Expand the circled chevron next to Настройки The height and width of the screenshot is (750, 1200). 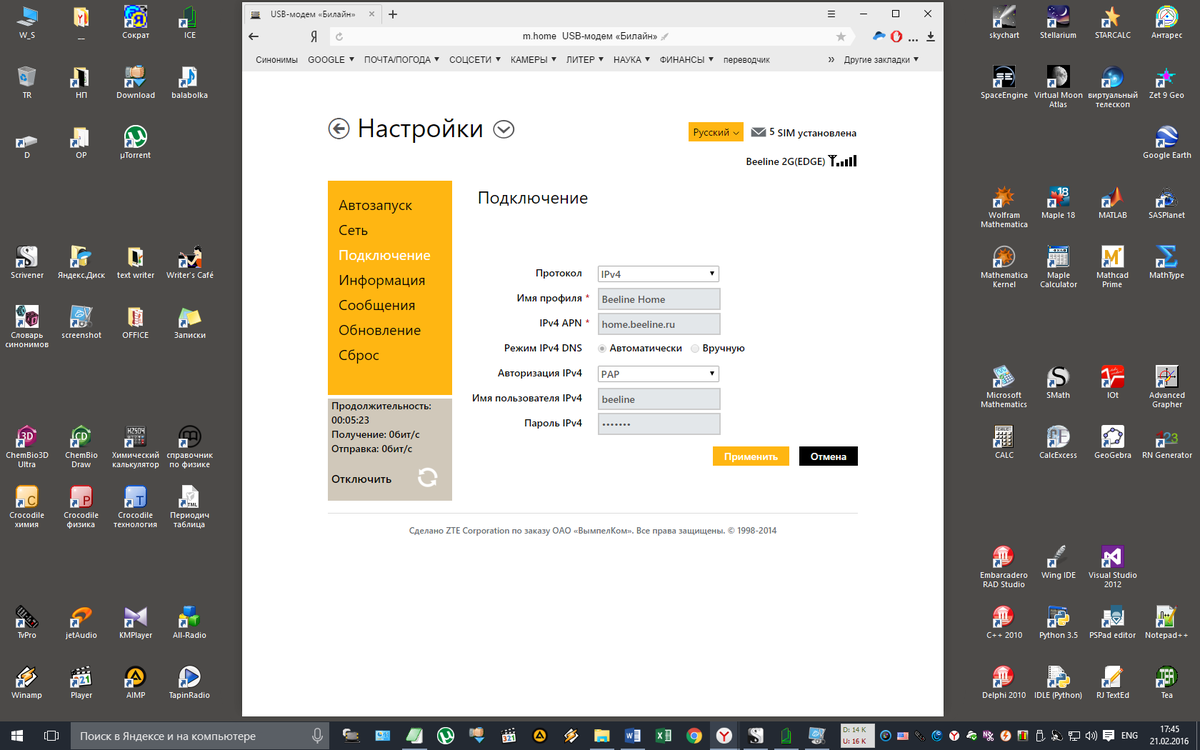point(504,129)
